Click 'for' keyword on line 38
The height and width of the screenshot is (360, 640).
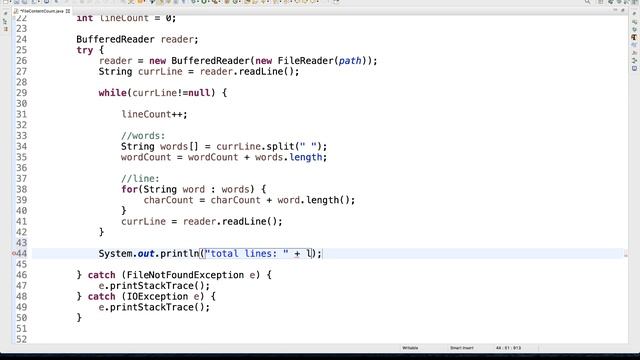click(x=129, y=189)
